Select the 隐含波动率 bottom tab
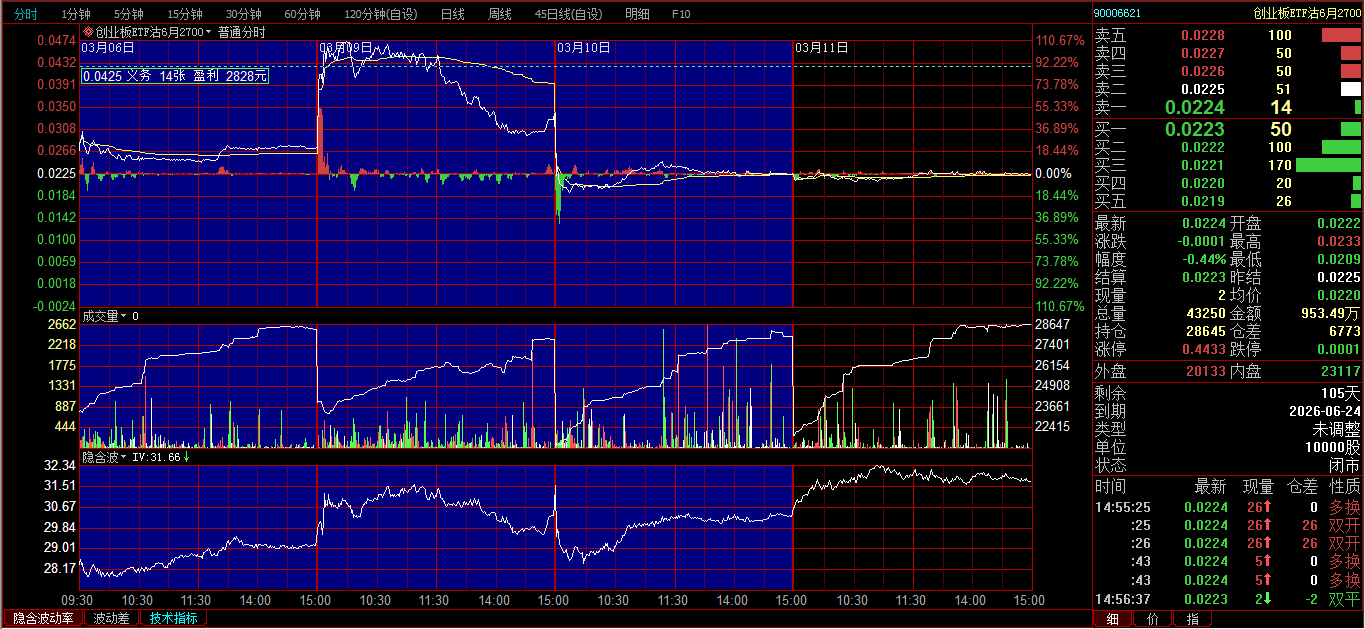The height and width of the screenshot is (629, 1365). [x=43, y=618]
